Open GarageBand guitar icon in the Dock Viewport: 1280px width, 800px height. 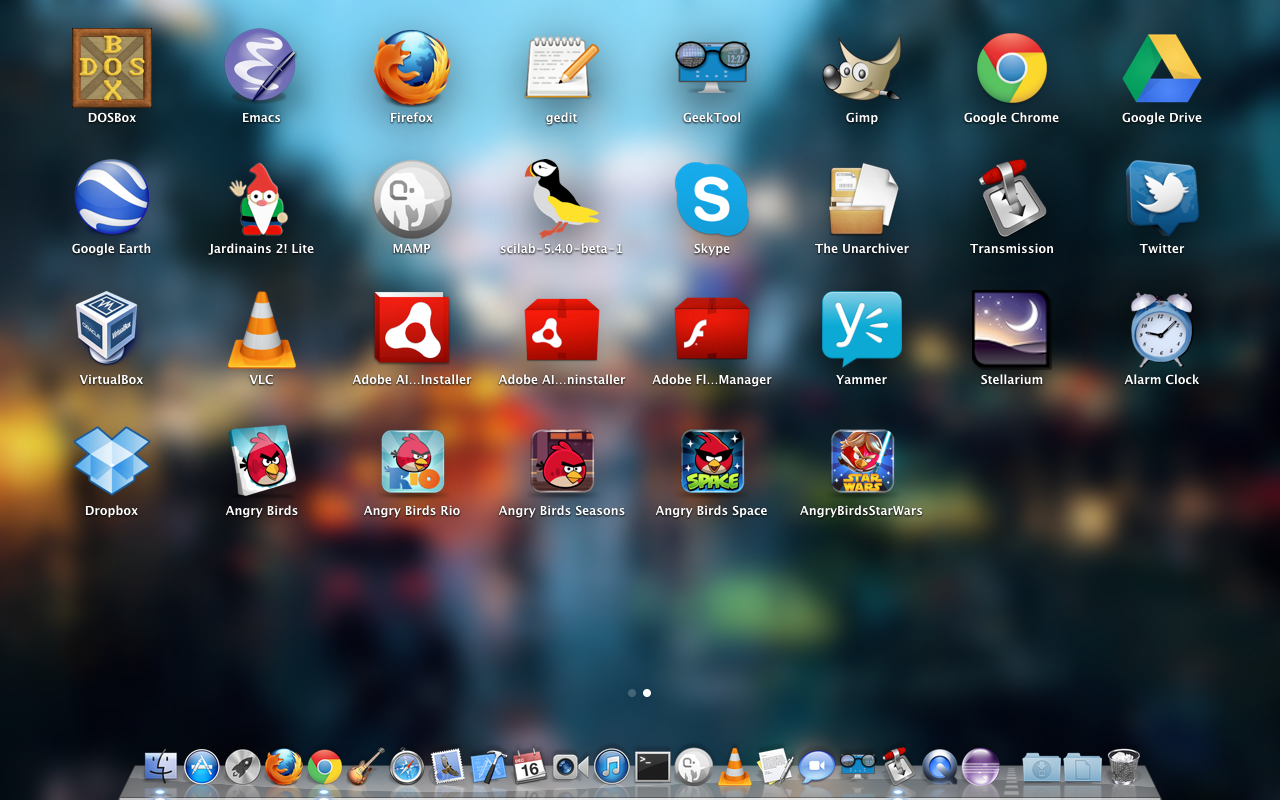coord(366,767)
